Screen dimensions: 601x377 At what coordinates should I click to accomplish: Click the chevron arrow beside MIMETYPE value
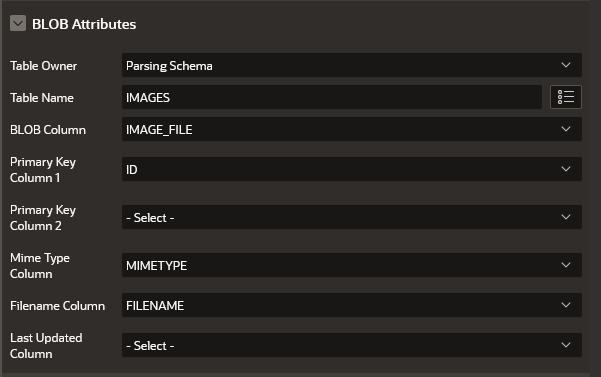tap(566, 265)
